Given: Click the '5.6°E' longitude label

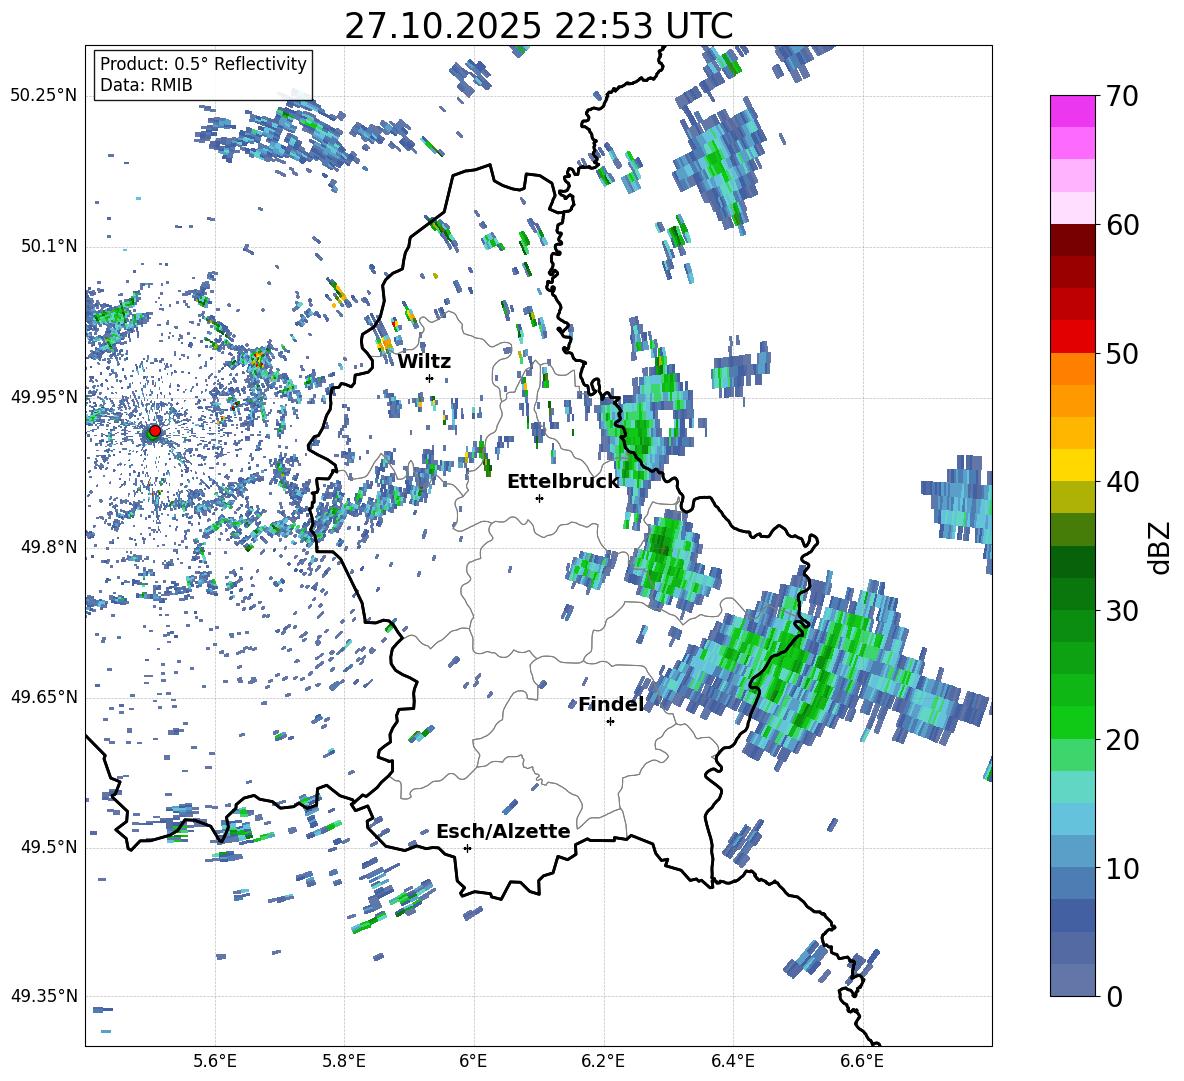Looking at the screenshot, I should click(x=215, y=1061).
